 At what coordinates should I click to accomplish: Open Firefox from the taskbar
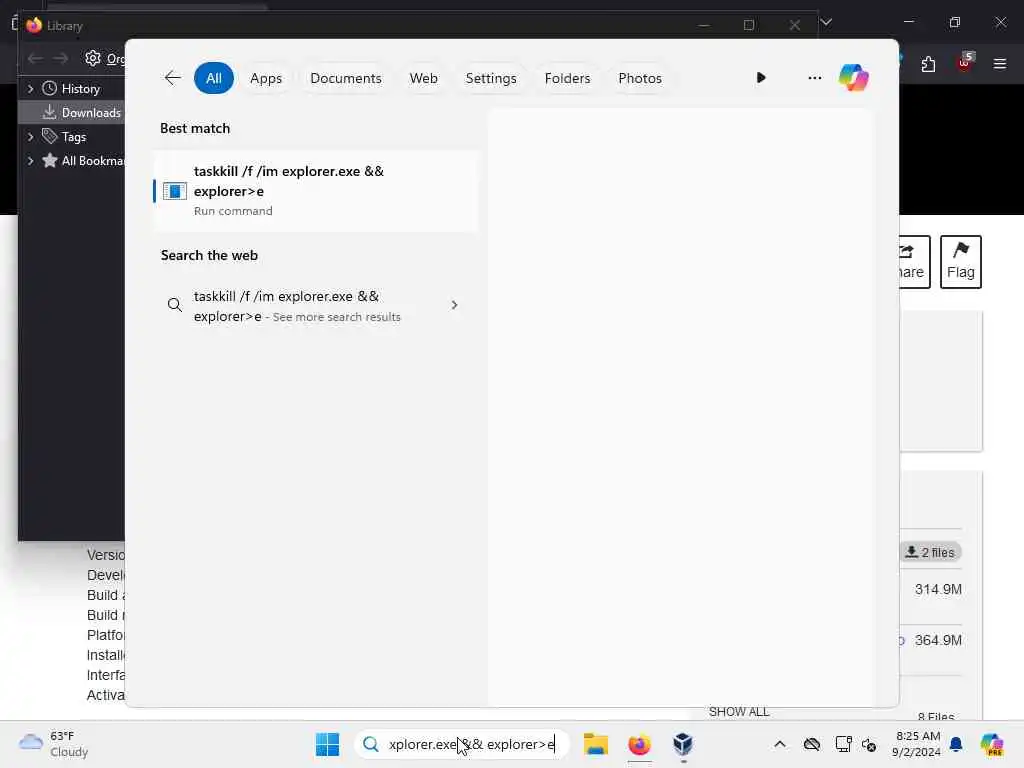(639, 744)
